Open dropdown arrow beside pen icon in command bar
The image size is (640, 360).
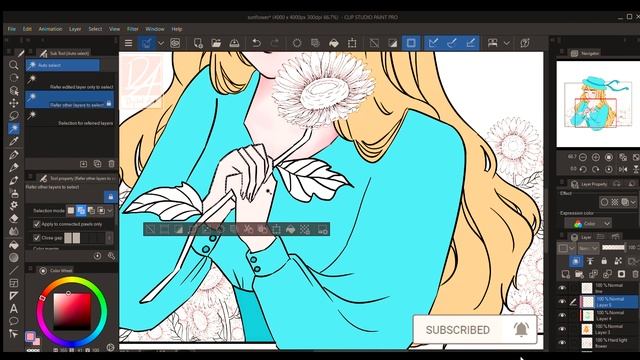[161, 43]
